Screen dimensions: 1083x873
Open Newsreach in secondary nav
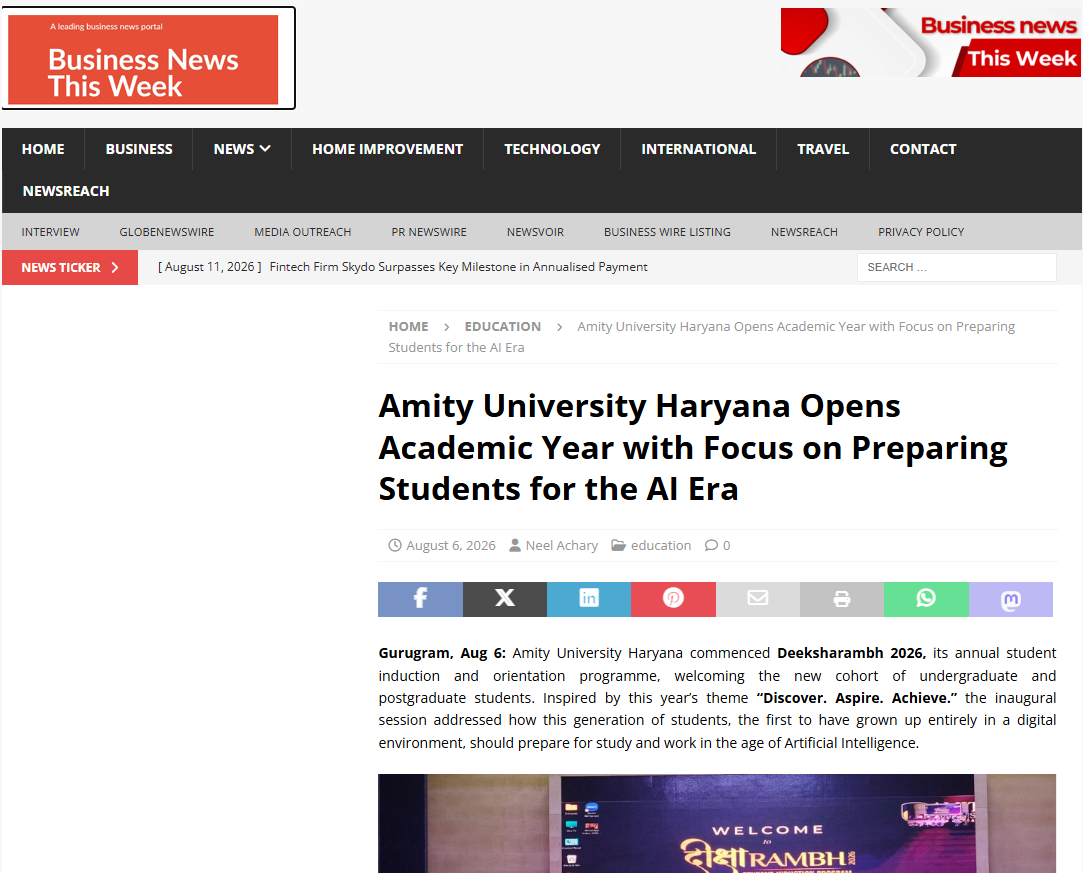pyautogui.click(x=804, y=232)
